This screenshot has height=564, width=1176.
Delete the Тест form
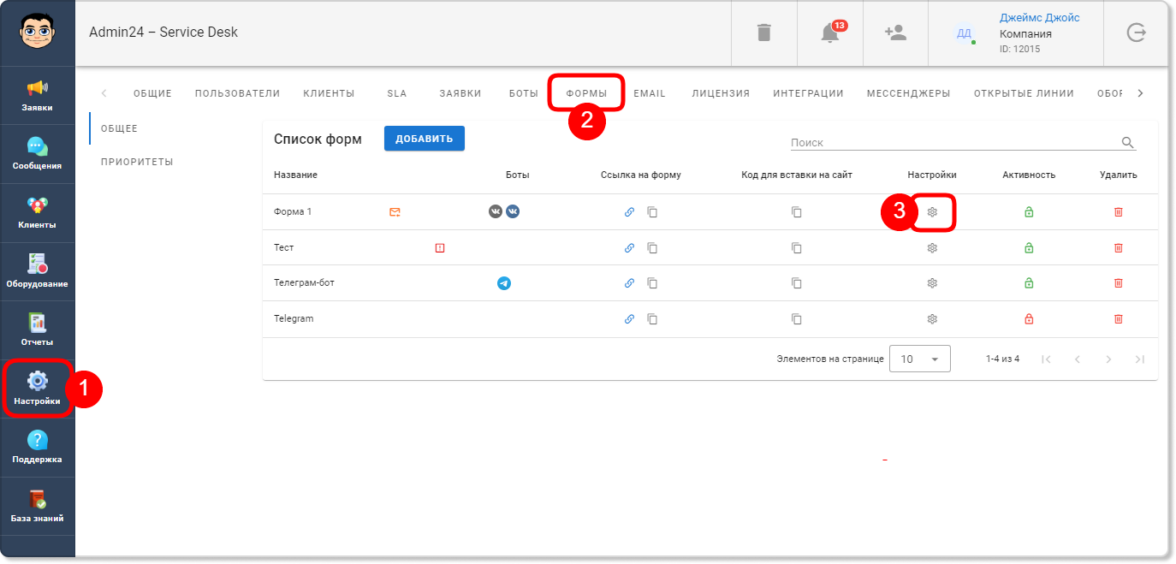click(1118, 248)
